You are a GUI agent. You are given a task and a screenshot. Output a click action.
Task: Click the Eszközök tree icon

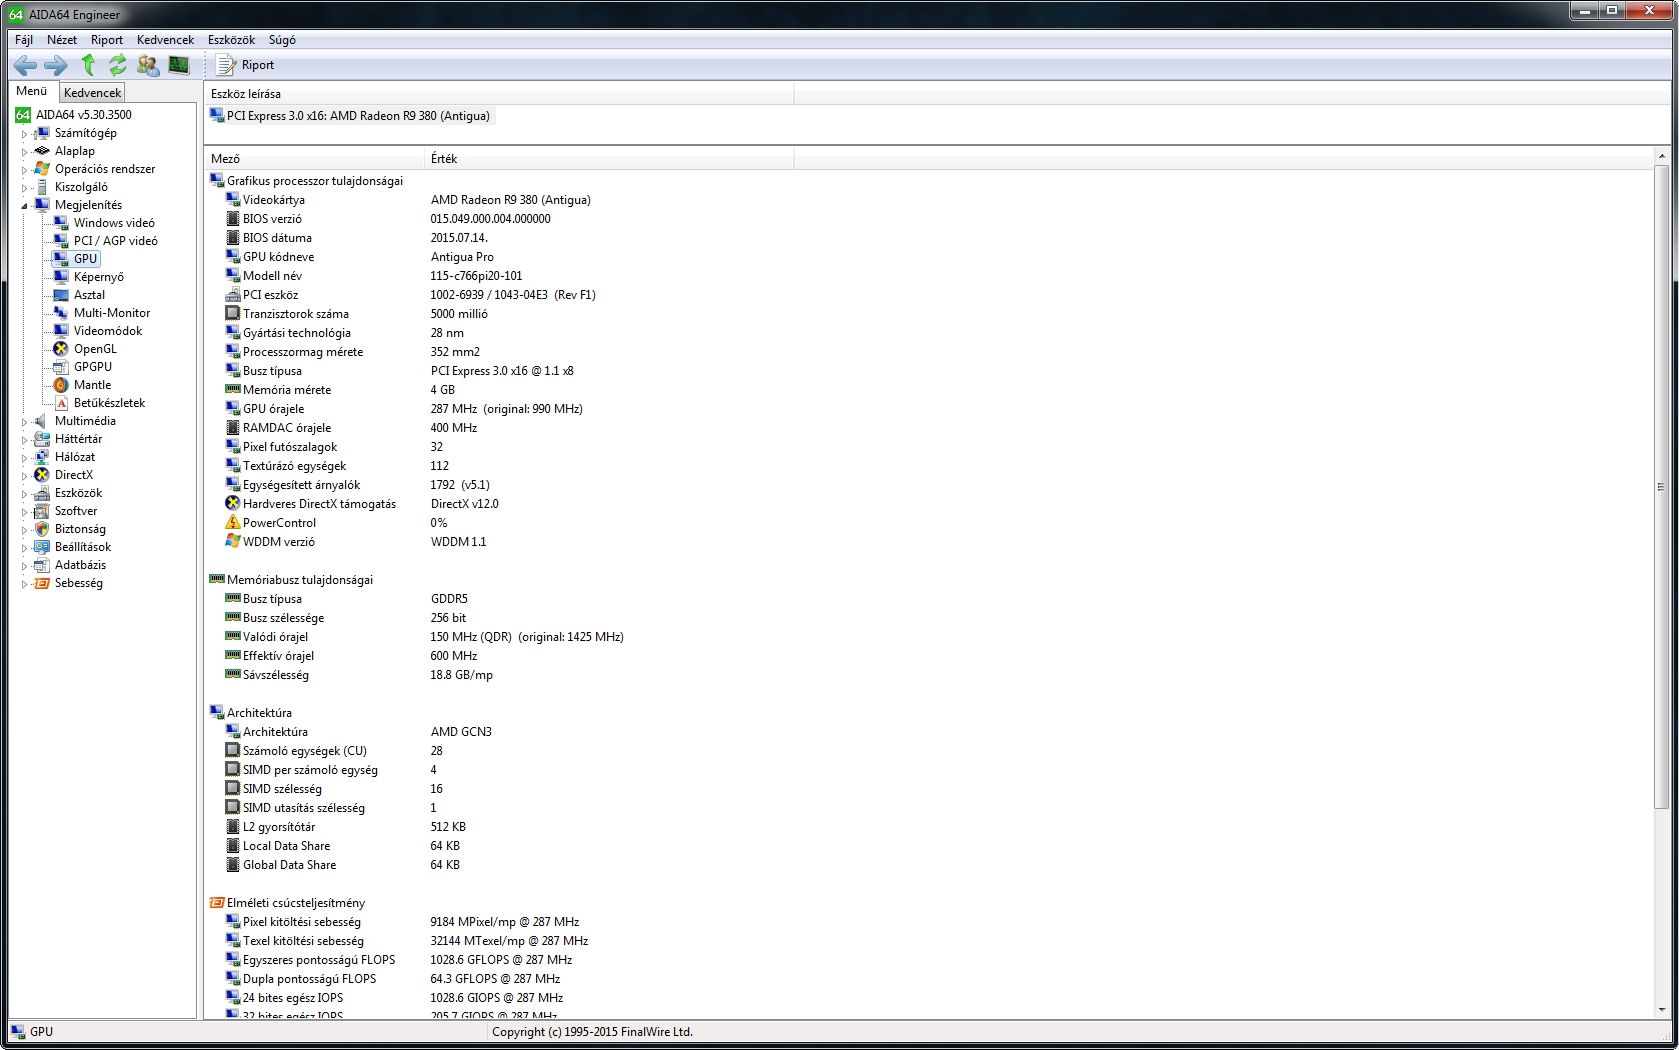42,493
